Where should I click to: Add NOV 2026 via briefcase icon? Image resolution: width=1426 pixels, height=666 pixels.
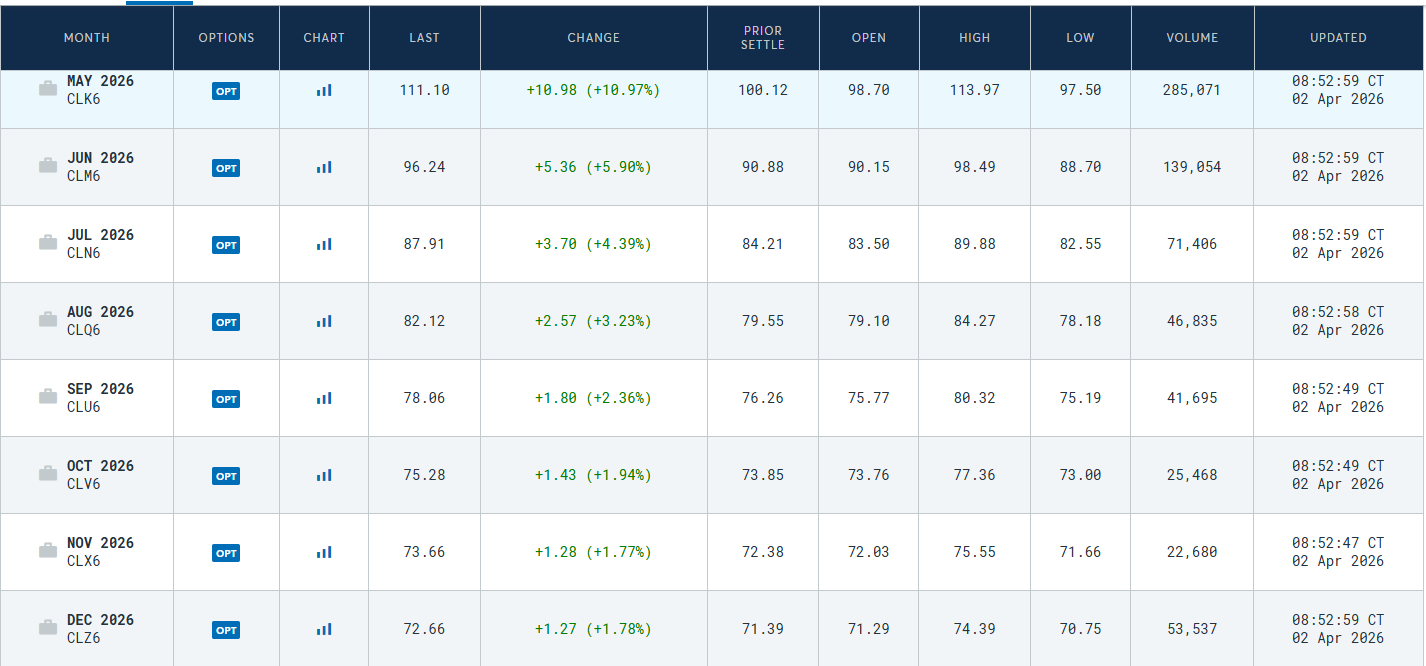pos(48,551)
